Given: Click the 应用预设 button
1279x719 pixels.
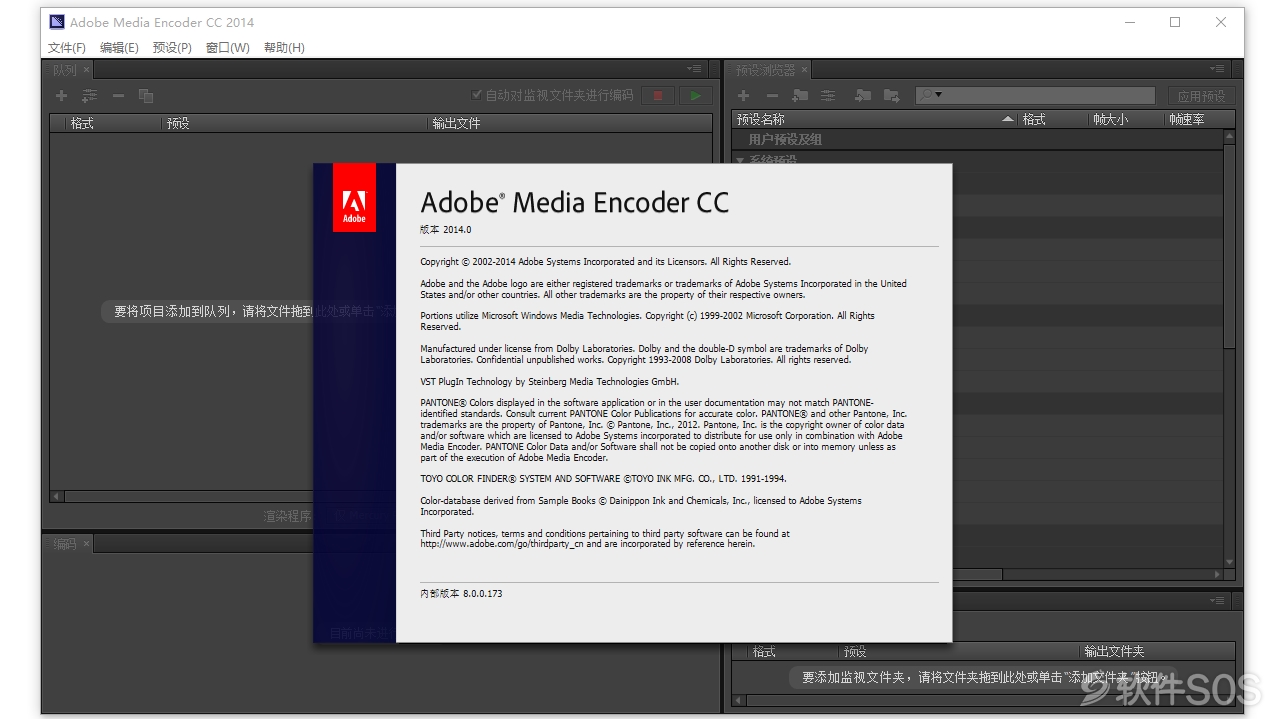Looking at the screenshot, I should coord(1201,96).
